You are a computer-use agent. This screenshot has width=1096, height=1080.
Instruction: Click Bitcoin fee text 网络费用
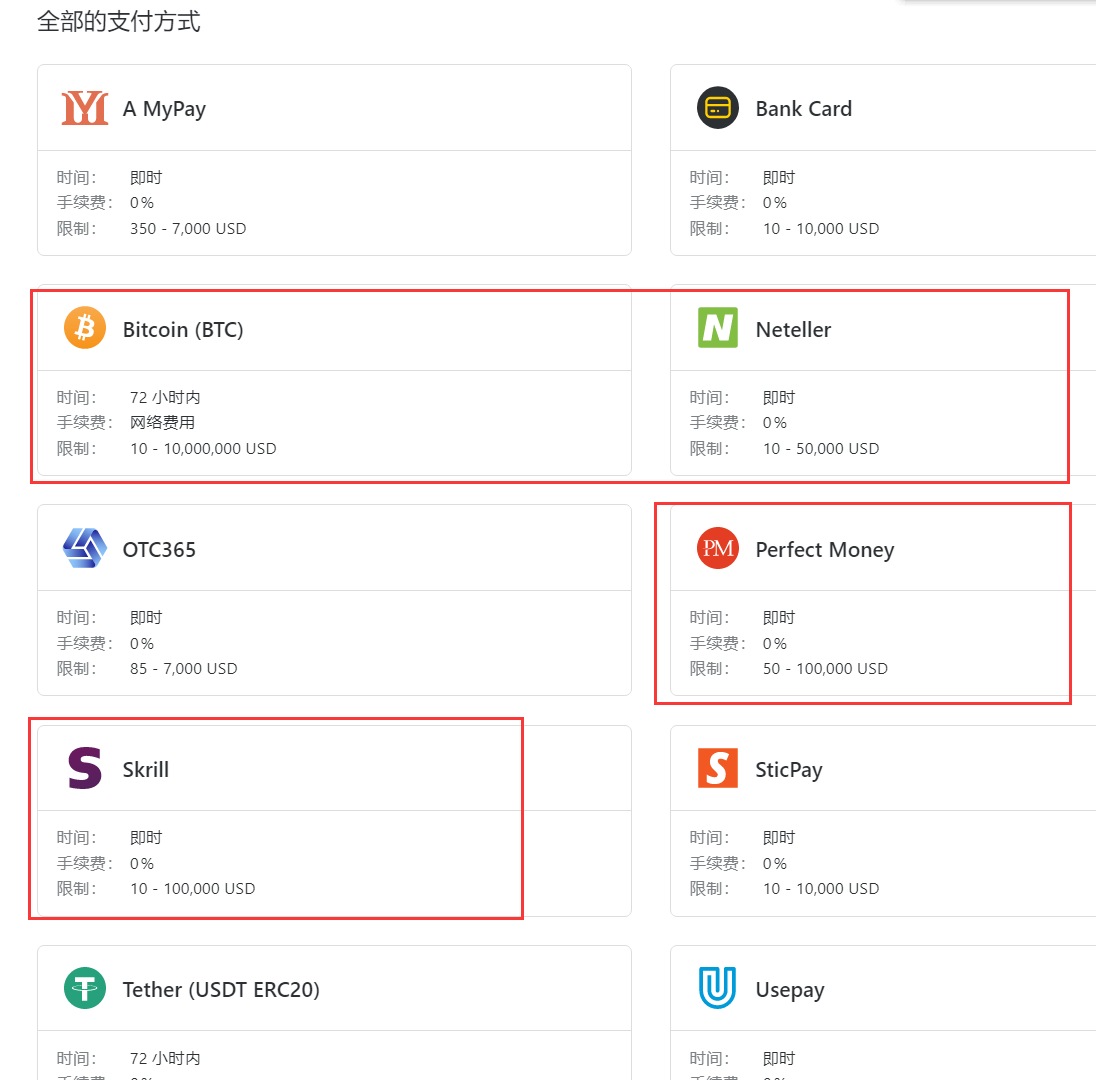163,423
